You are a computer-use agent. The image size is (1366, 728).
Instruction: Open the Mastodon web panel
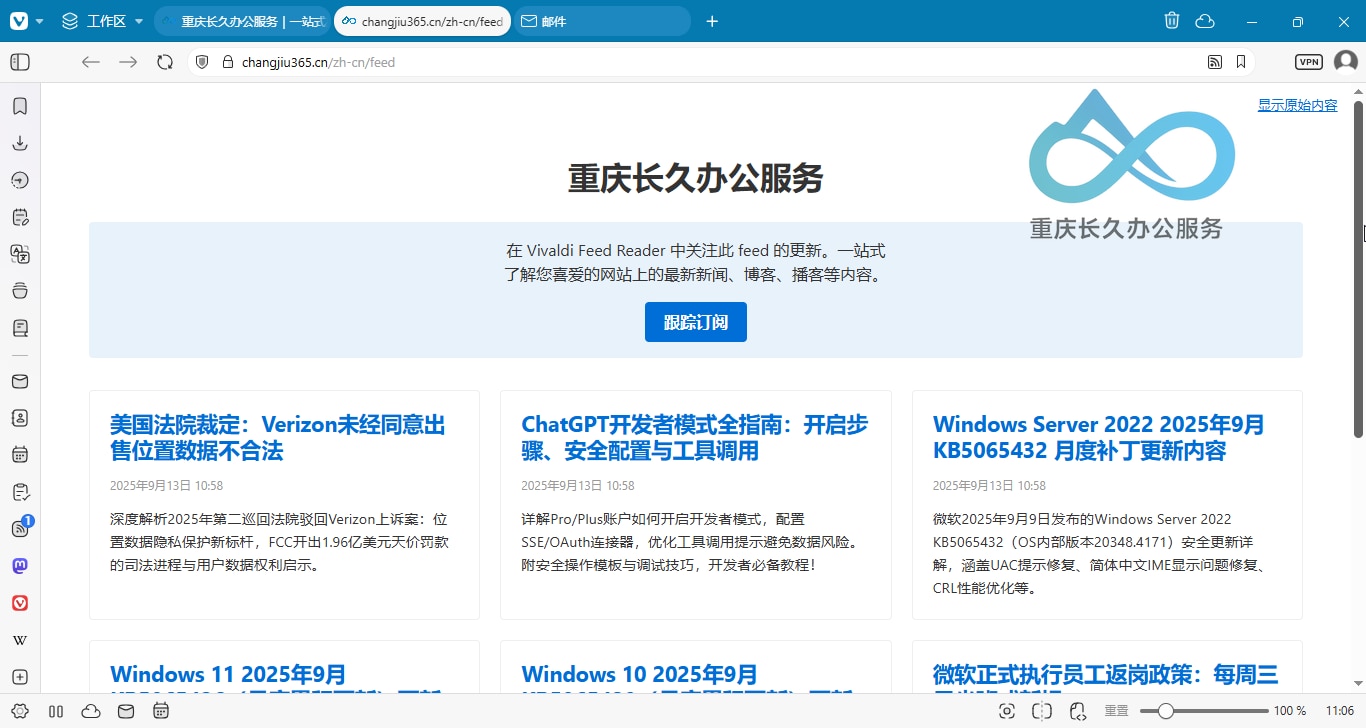tap(19, 566)
